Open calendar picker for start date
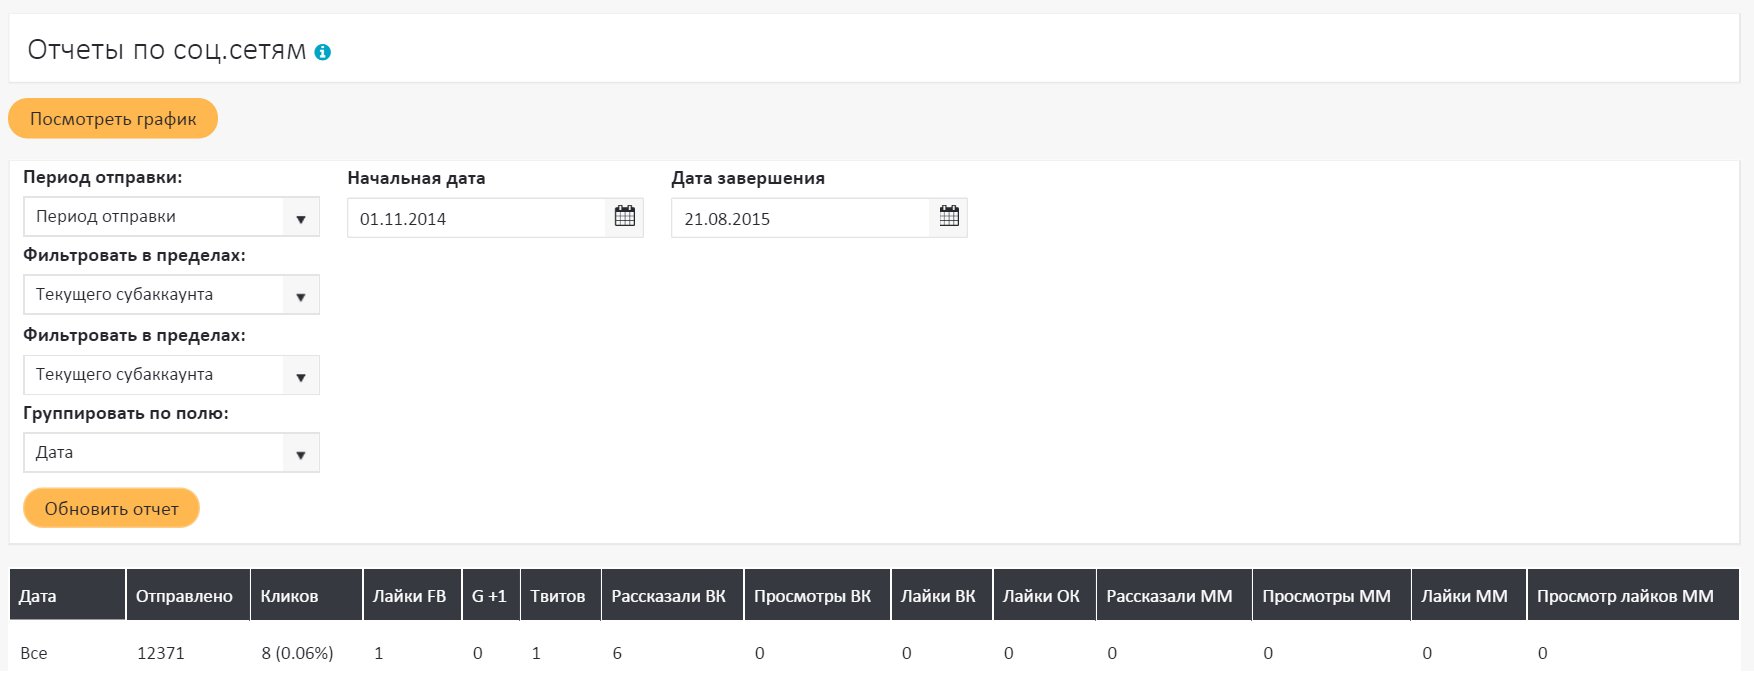The width and height of the screenshot is (1754, 681). [625, 217]
